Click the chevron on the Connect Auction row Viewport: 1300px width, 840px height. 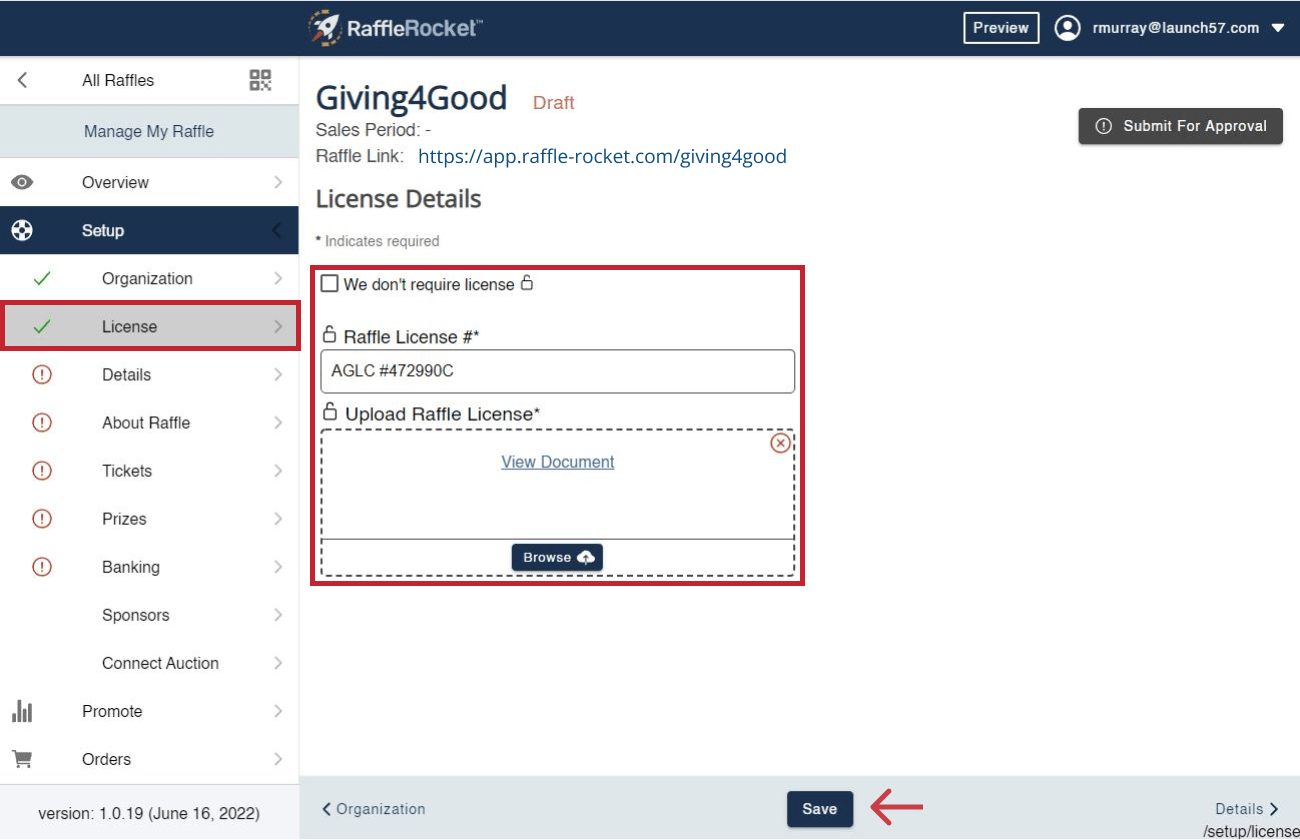point(278,663)
